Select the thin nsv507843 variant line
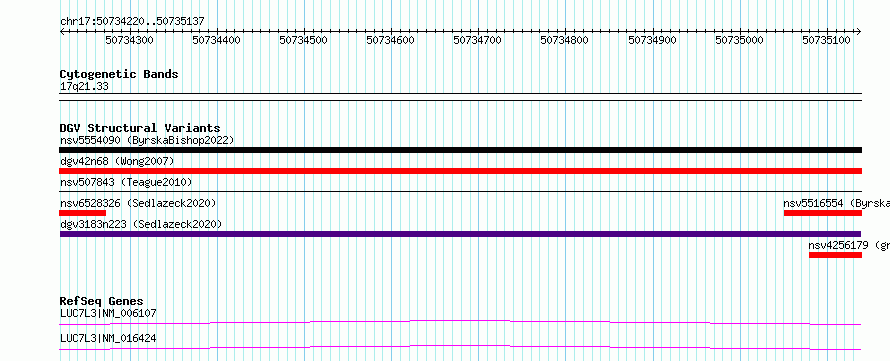Viewport: 890px width, 361px height. (x=460, y=192)
